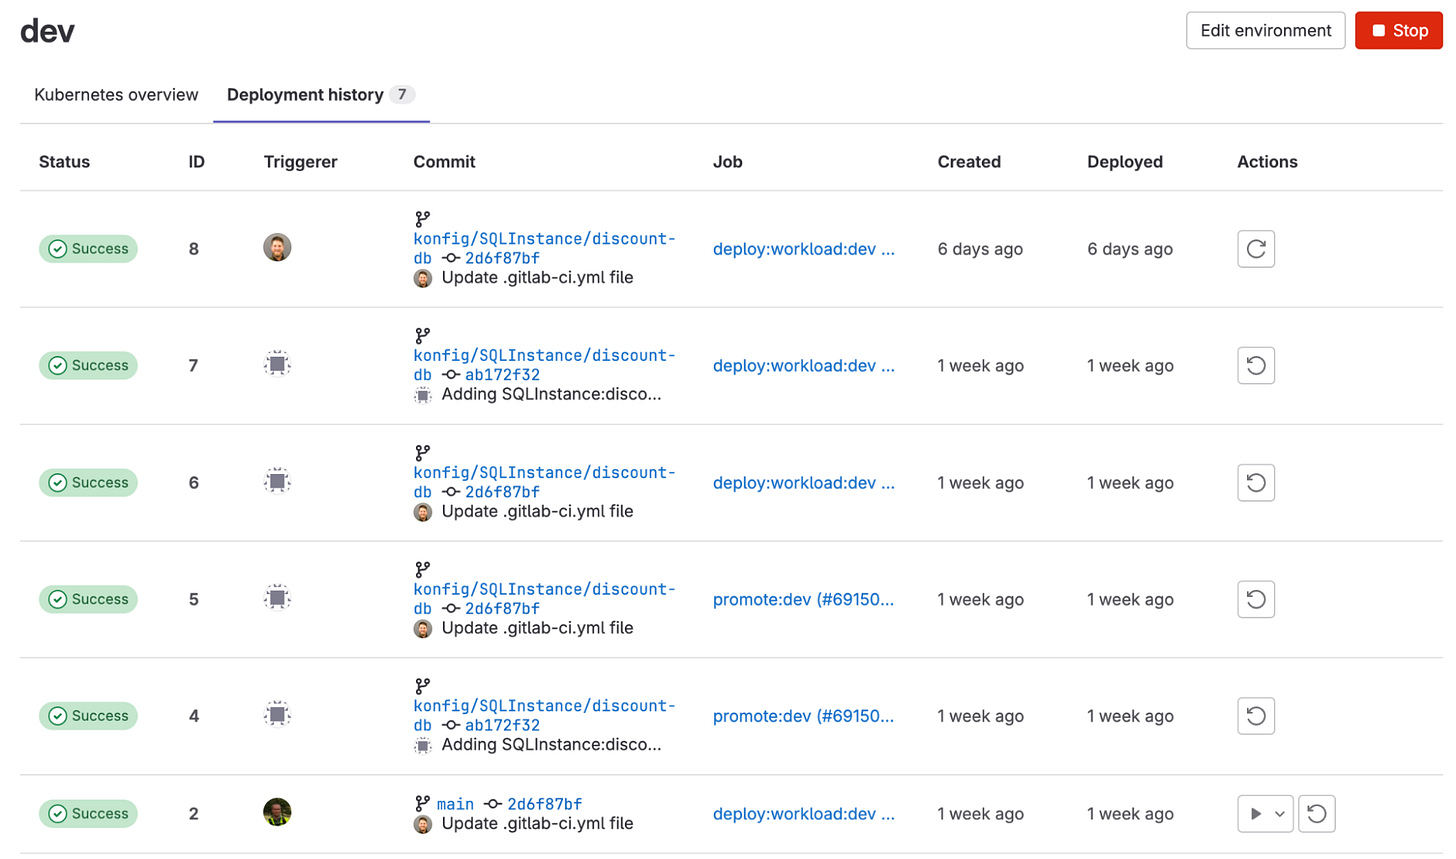
Task: Open commit ab172f32 in deployment 7 row
Action: [502, 375]
